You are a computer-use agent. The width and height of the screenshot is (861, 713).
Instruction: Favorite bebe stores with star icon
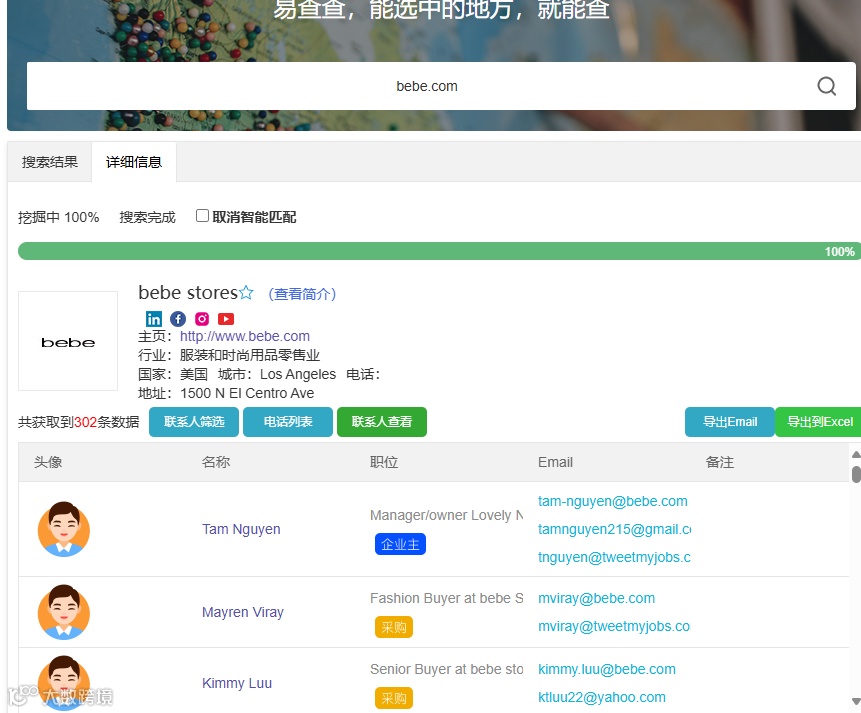click(x=247, y=292)
